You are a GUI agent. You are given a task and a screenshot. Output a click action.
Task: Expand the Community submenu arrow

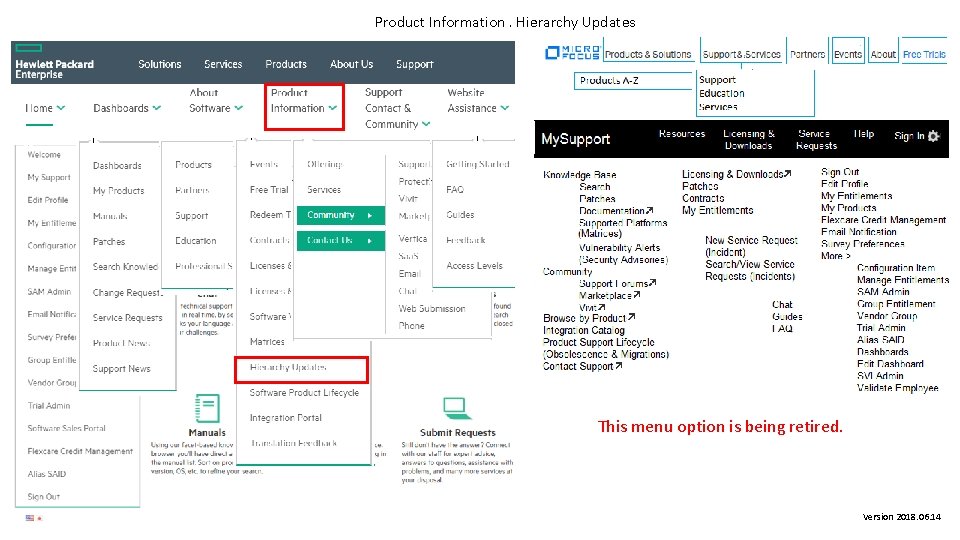pos(370,216)
